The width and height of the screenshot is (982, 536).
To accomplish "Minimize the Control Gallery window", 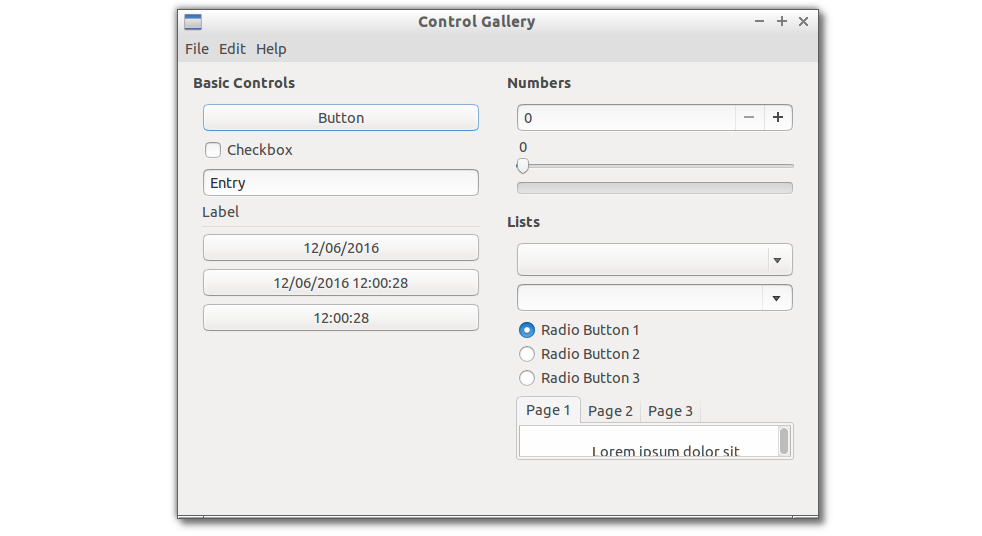I will click(759, 21).
